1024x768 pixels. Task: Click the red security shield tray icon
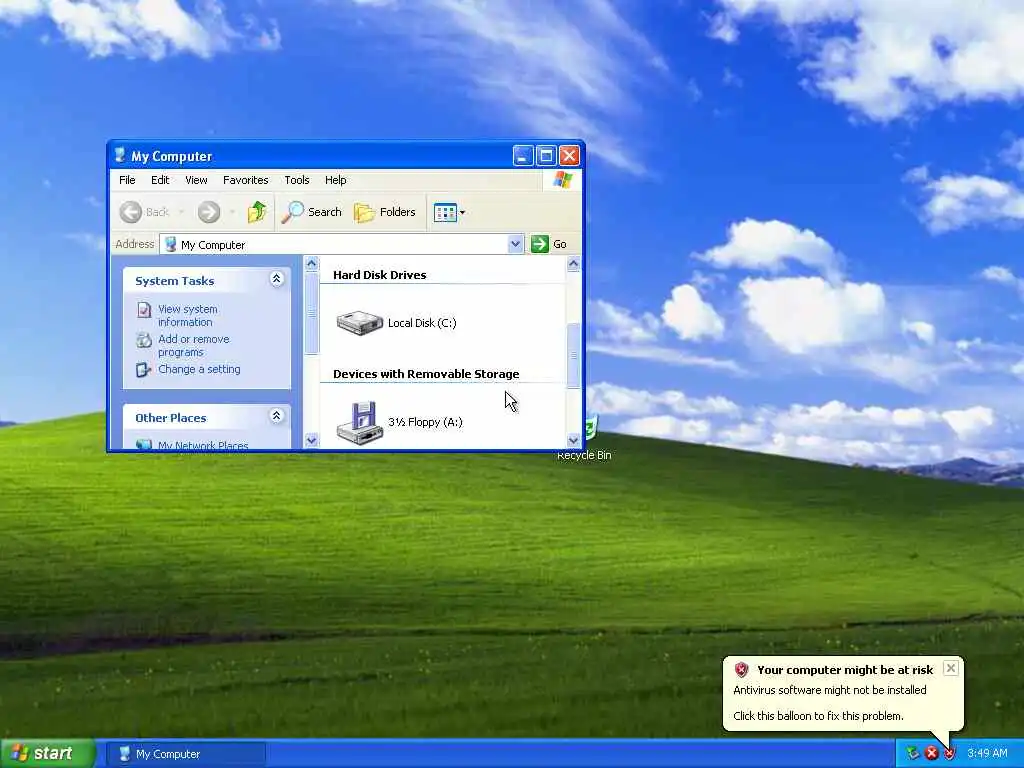[950, 754]
